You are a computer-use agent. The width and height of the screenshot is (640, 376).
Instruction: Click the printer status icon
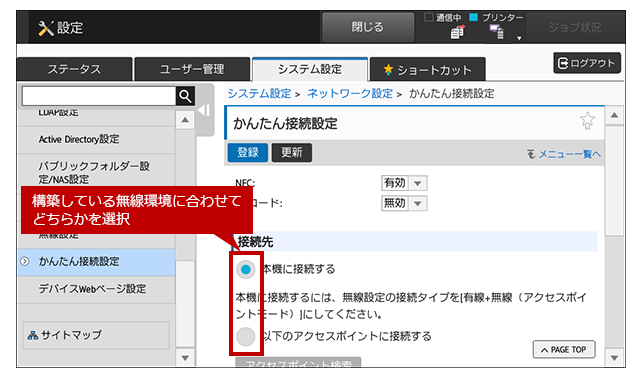(x=497, y=31)
